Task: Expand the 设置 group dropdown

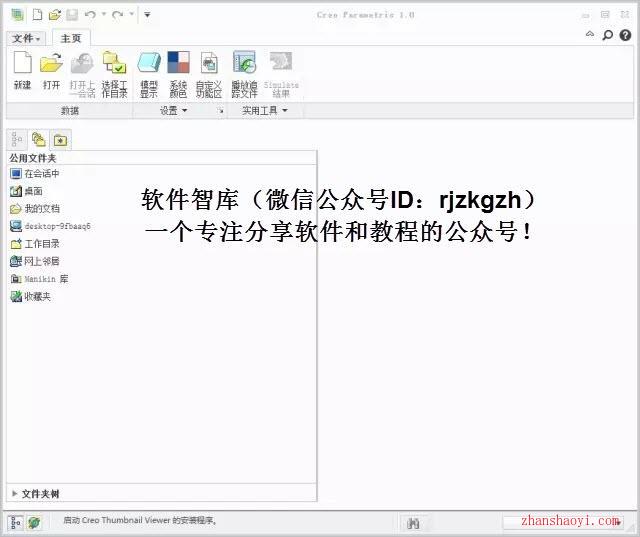Action: pyautogui.click(x=173, y=111)
